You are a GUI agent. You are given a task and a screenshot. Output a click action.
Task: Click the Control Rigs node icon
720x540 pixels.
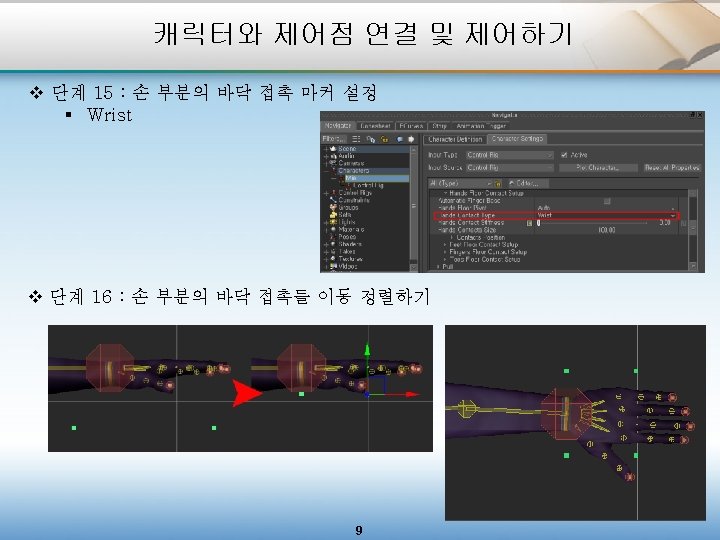tap(333, 193)
